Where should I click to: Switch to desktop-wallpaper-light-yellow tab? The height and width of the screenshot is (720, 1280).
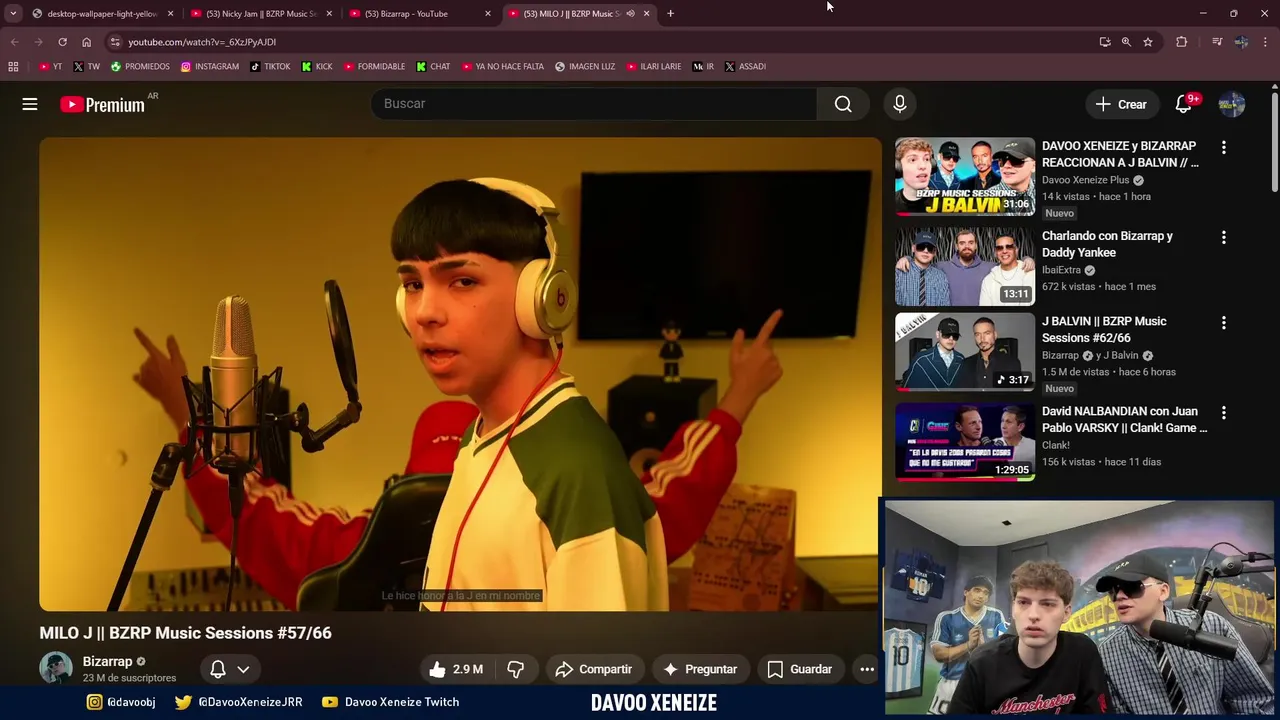(x=102, y=14)
